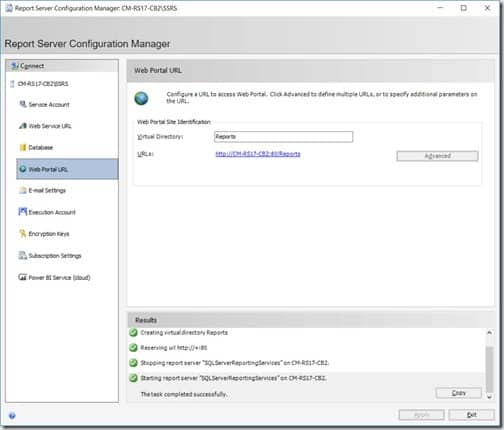The image size is (504, 430).
Task: Open the Service Account page
Action: pyautogui.click(x=49, y=105)
